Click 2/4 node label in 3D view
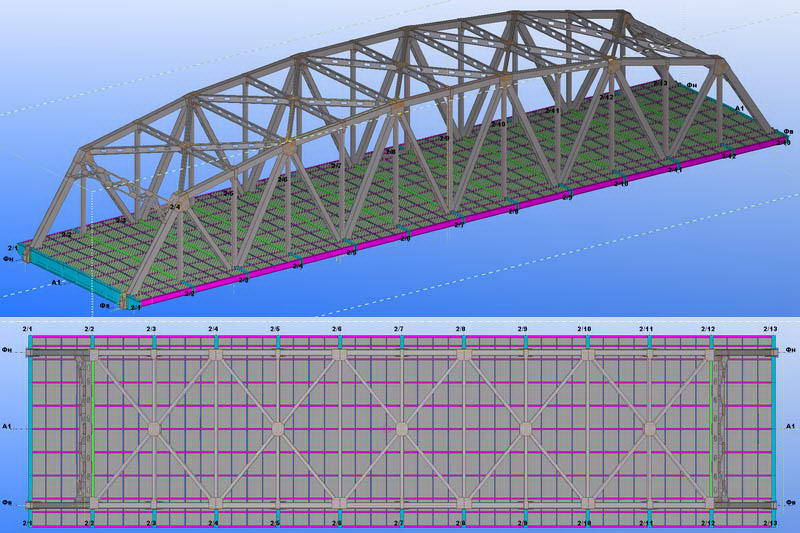 [175, 207]
